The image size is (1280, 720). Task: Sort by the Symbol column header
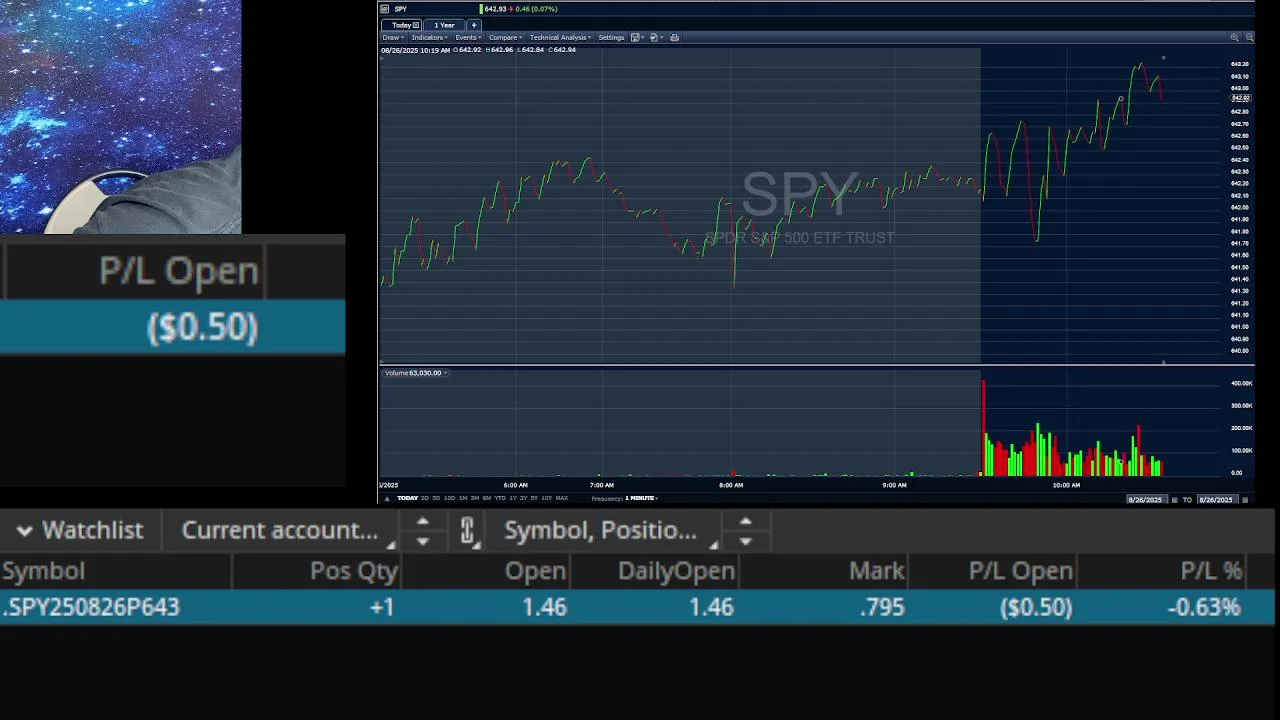point(115,571)
